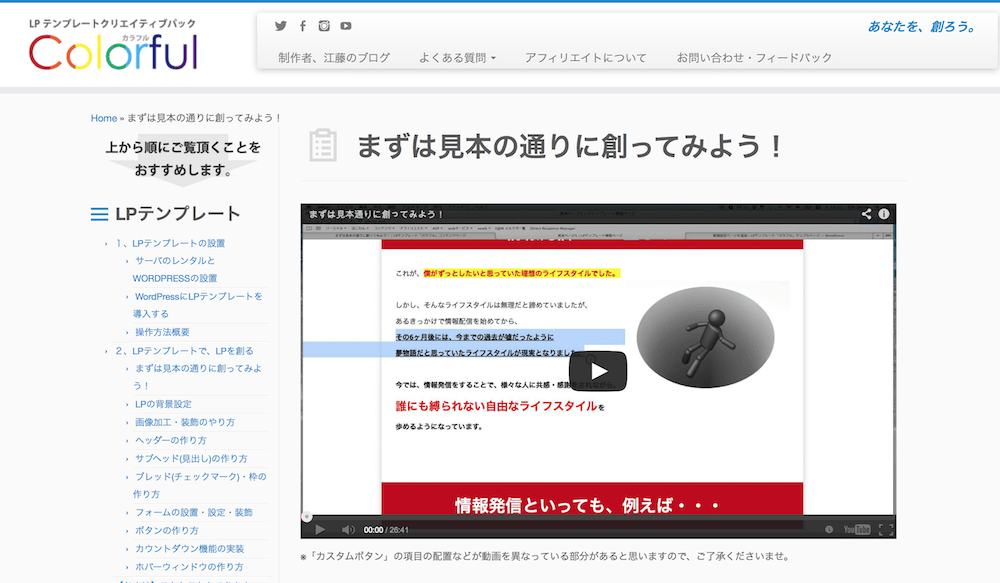The image size is (1000, 583).
Task: Go to お問い合わせ・フィードバック page
Action: (x=754, y=58)
